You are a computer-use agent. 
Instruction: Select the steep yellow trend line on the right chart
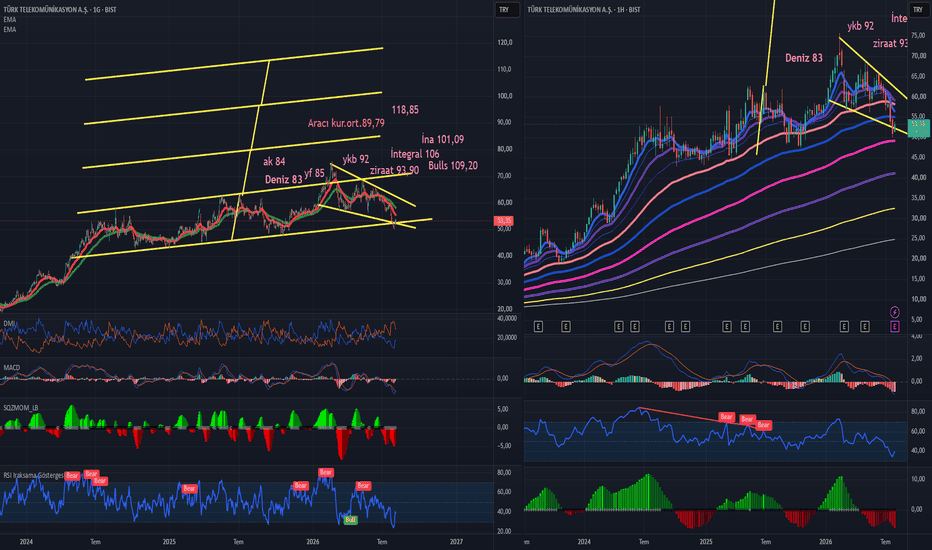click(x=766, y=77)
